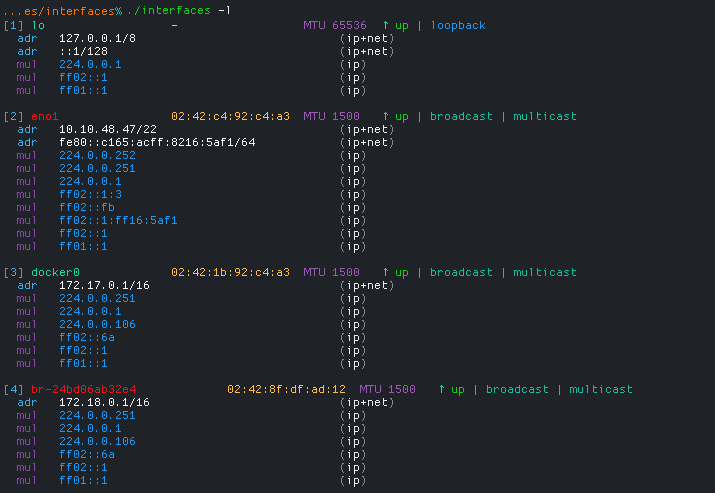
Task: Select MAC address '02:42:1b:92:c4:a3'
Action: pos(230,272)
